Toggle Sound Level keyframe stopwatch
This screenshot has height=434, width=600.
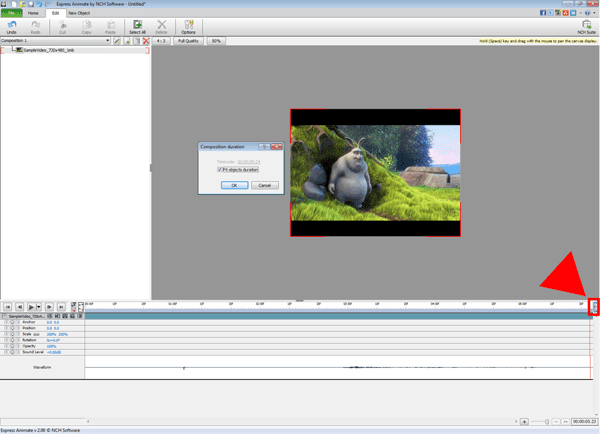tap(12, 352)
